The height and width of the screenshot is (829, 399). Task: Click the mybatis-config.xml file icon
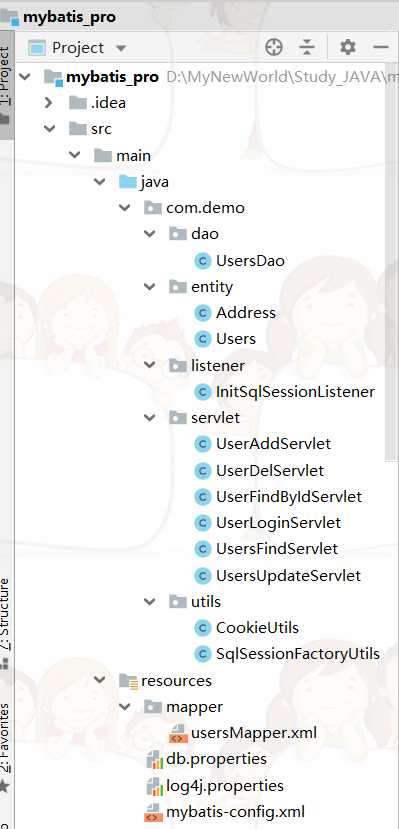pos(154,812)
